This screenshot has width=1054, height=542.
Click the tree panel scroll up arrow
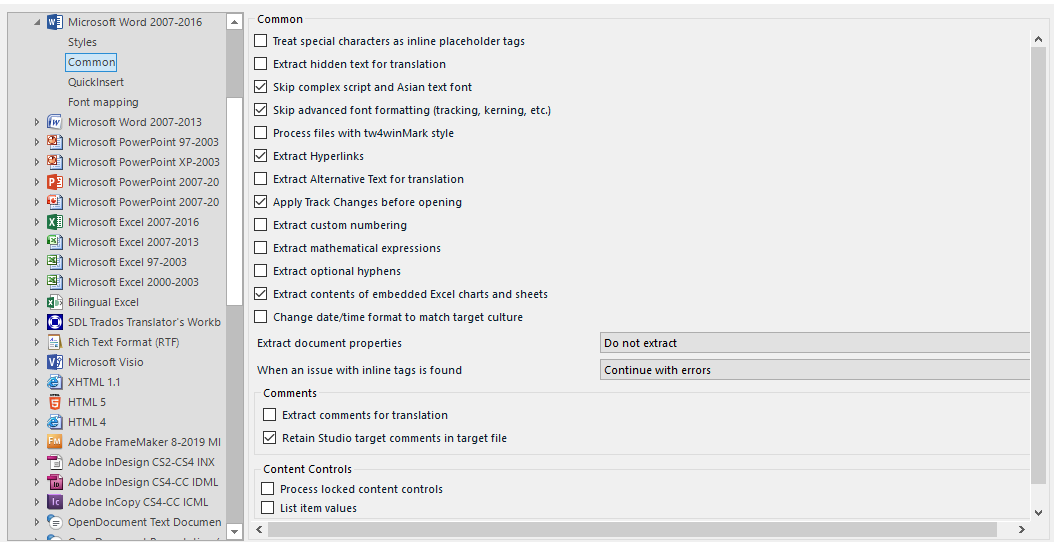235,22
